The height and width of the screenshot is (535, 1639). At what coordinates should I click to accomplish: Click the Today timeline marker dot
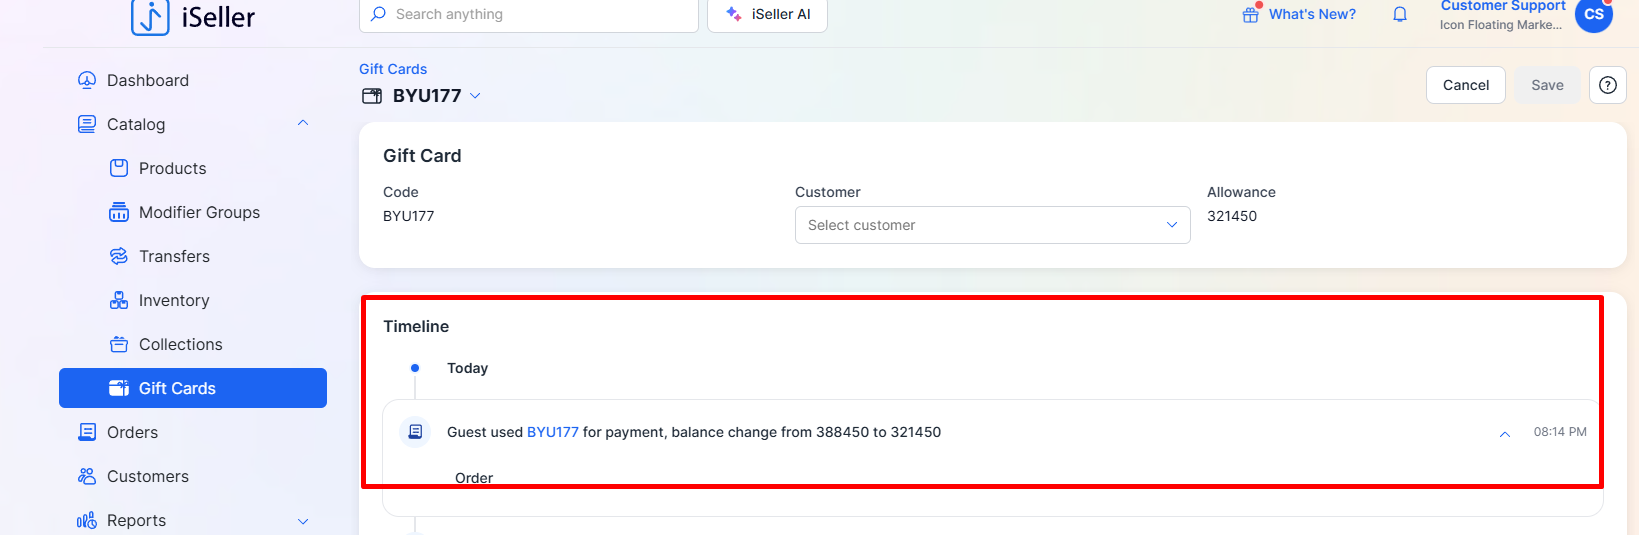(x=415, y=368)
